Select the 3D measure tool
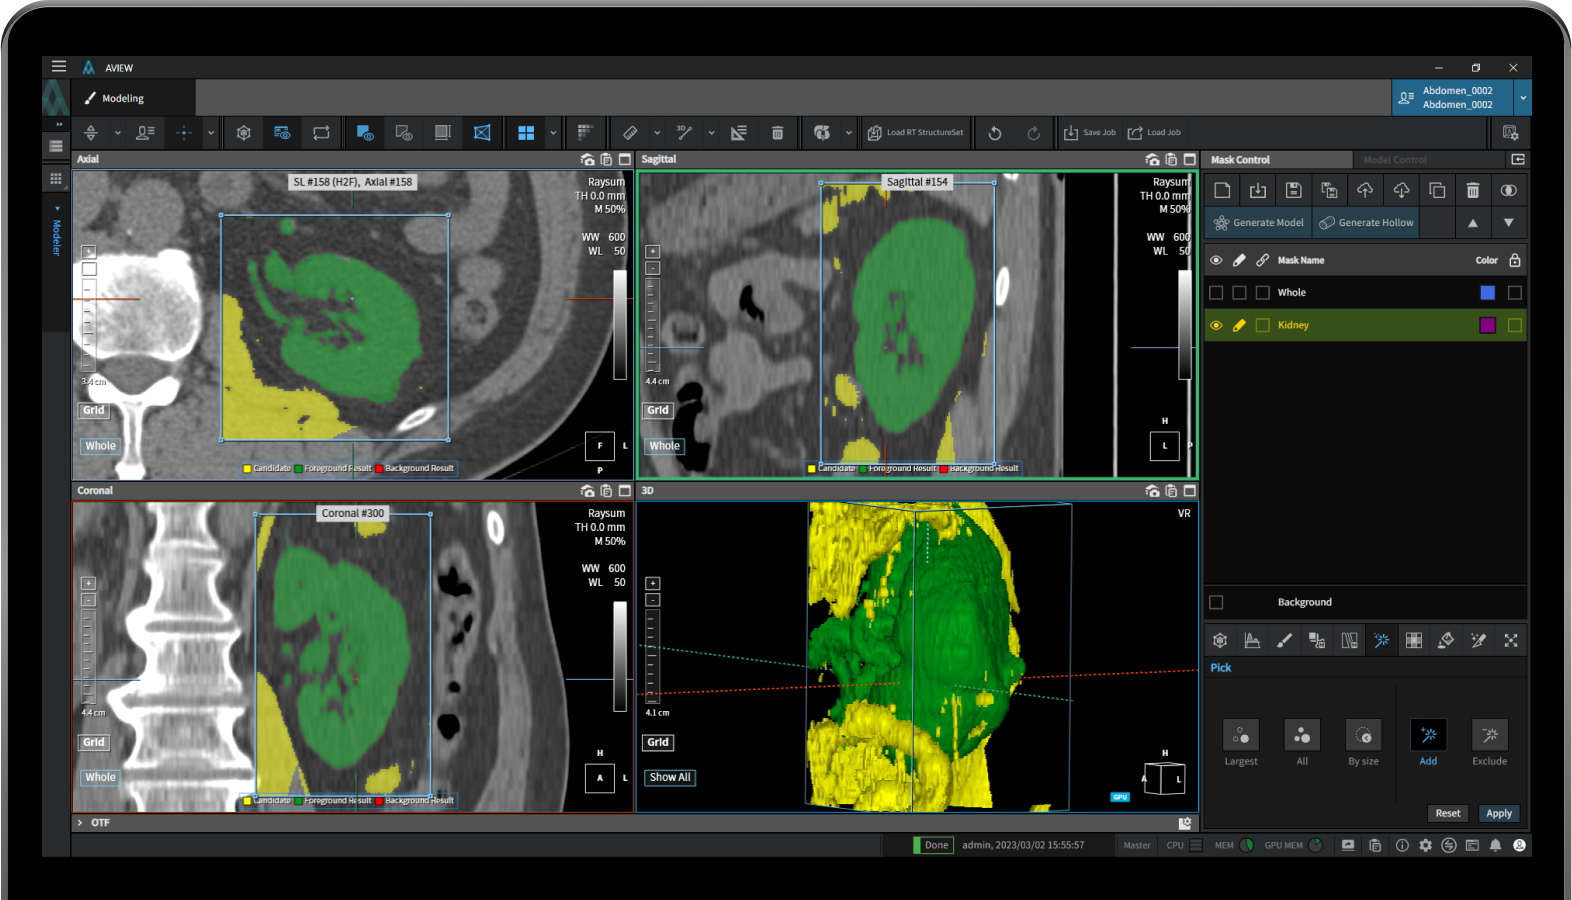Screen dimensions: 1572x900 [x=685, y=132]
